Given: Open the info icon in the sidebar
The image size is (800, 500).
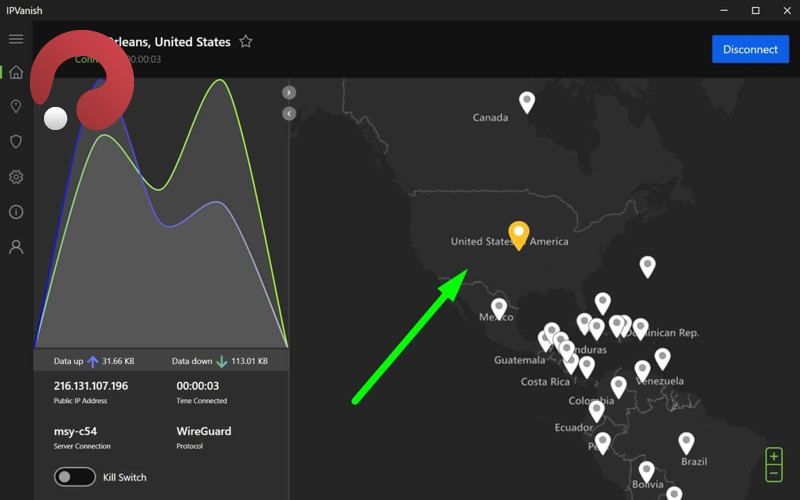Looking at the screenshot, I should click(x=16, y=212).
